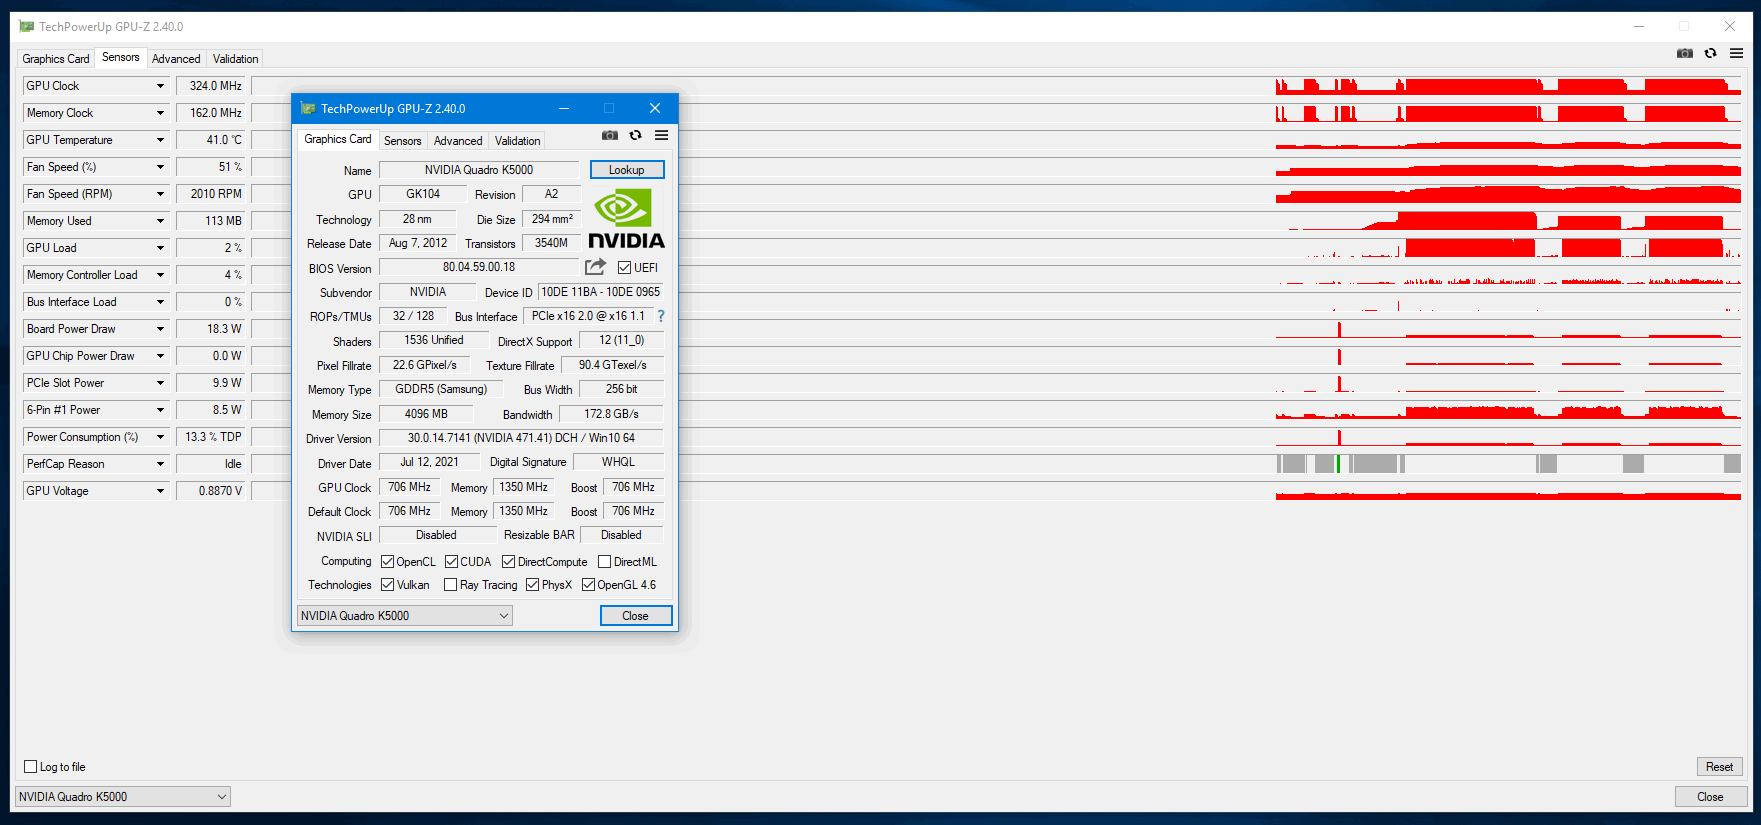The image size is (1761, 825).
Task: Click GPU-Z icon in front dialog title bar
Action: [308, 108]
